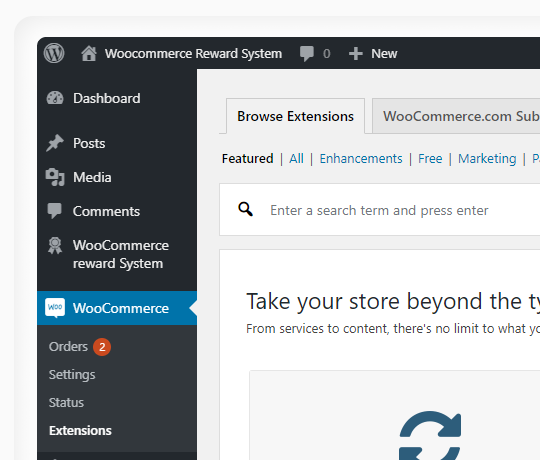The height and width of the screenshot is (460, 540).
Task: Click the home icon in admin bar
Action: [89, 54]
